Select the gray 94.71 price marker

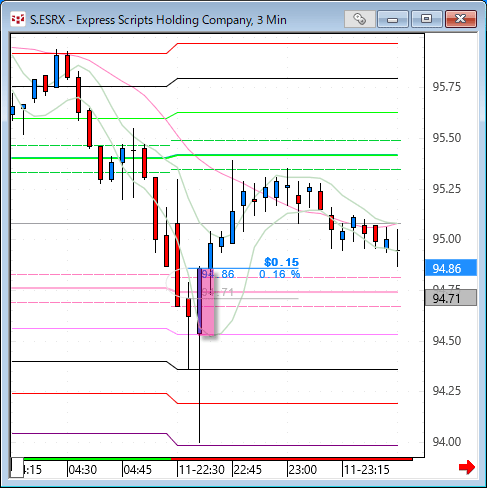[451, 298]
